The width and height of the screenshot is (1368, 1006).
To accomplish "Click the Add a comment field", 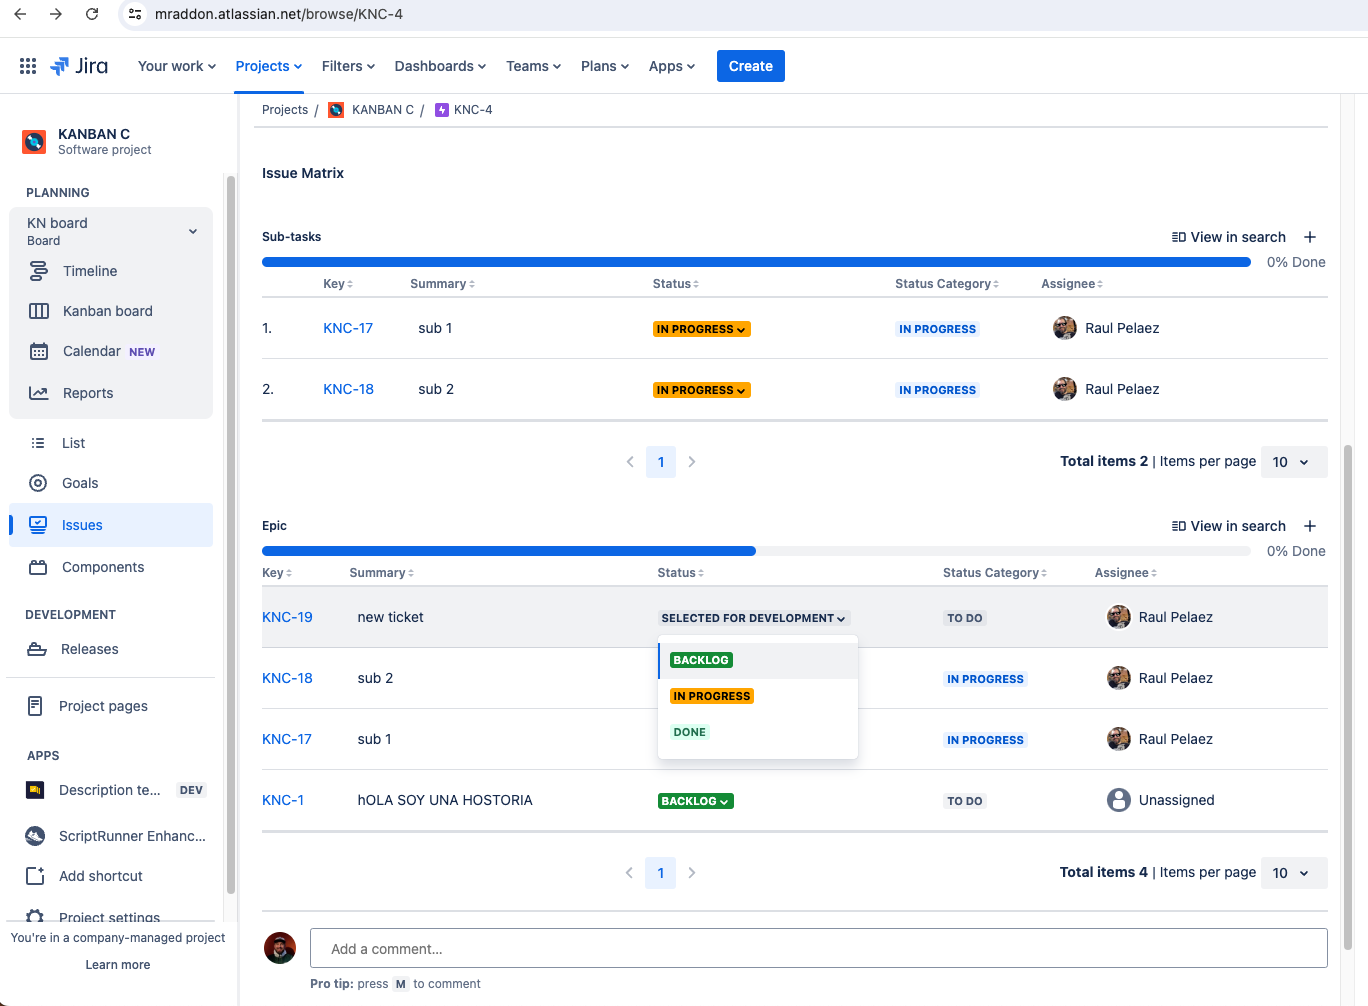I will [818, 948].
